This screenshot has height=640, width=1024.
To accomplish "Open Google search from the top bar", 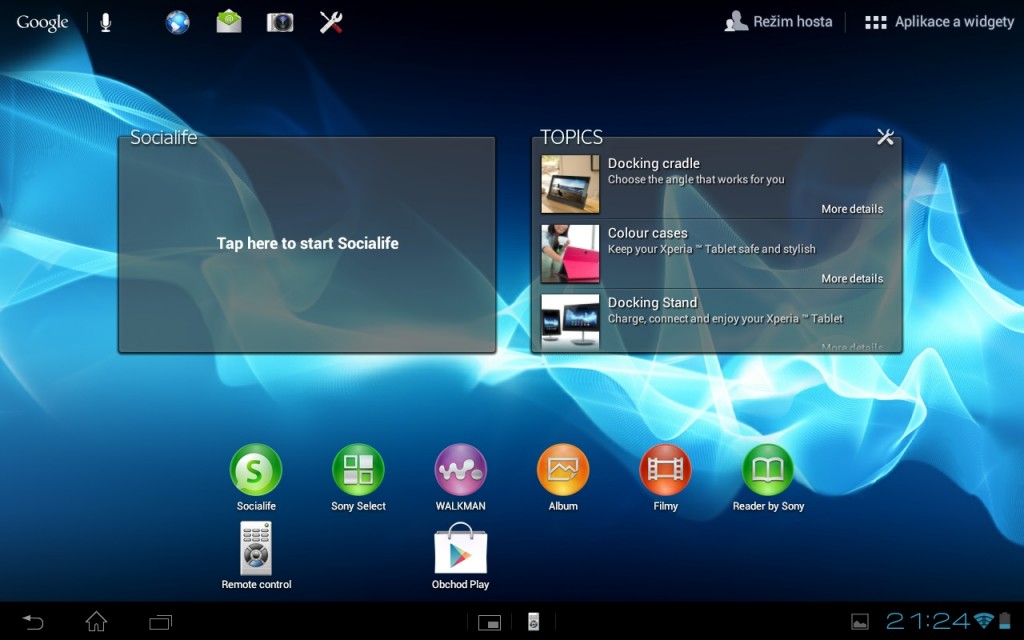I will click(42, 22).
